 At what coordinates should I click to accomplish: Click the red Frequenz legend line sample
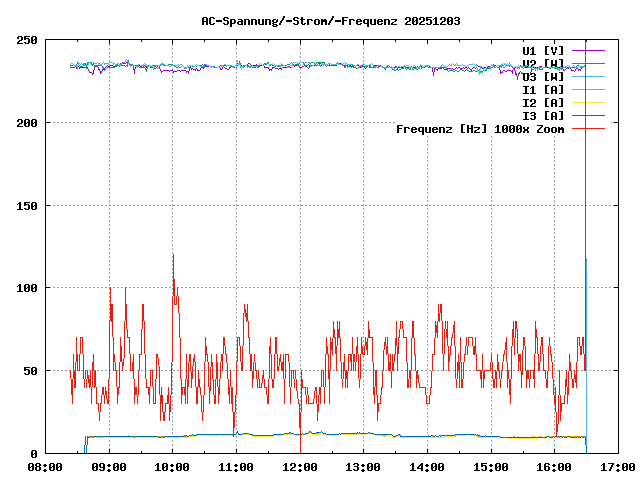pyautogui.click(x=588, y=128)
